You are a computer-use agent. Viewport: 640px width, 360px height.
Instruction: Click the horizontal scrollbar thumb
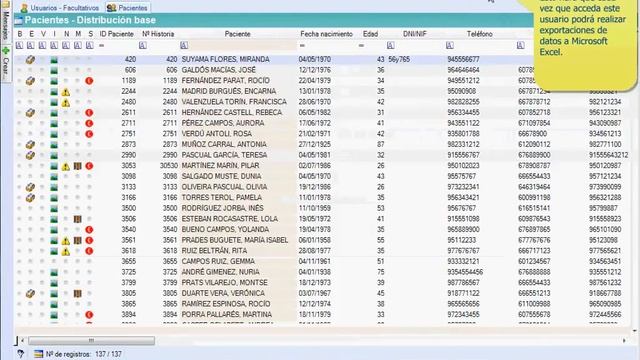point(91,340)
